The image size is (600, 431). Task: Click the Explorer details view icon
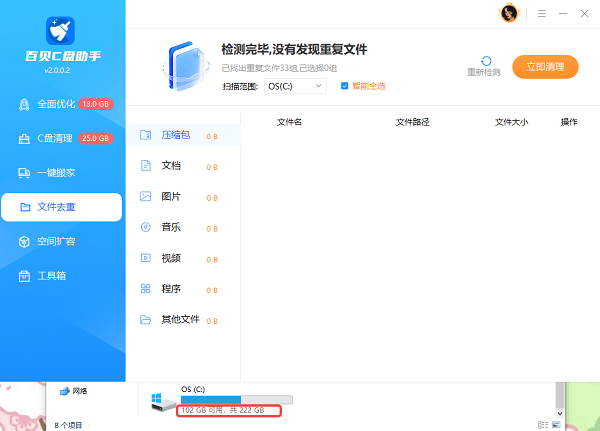pyautogui.click(x=543, y=425)
